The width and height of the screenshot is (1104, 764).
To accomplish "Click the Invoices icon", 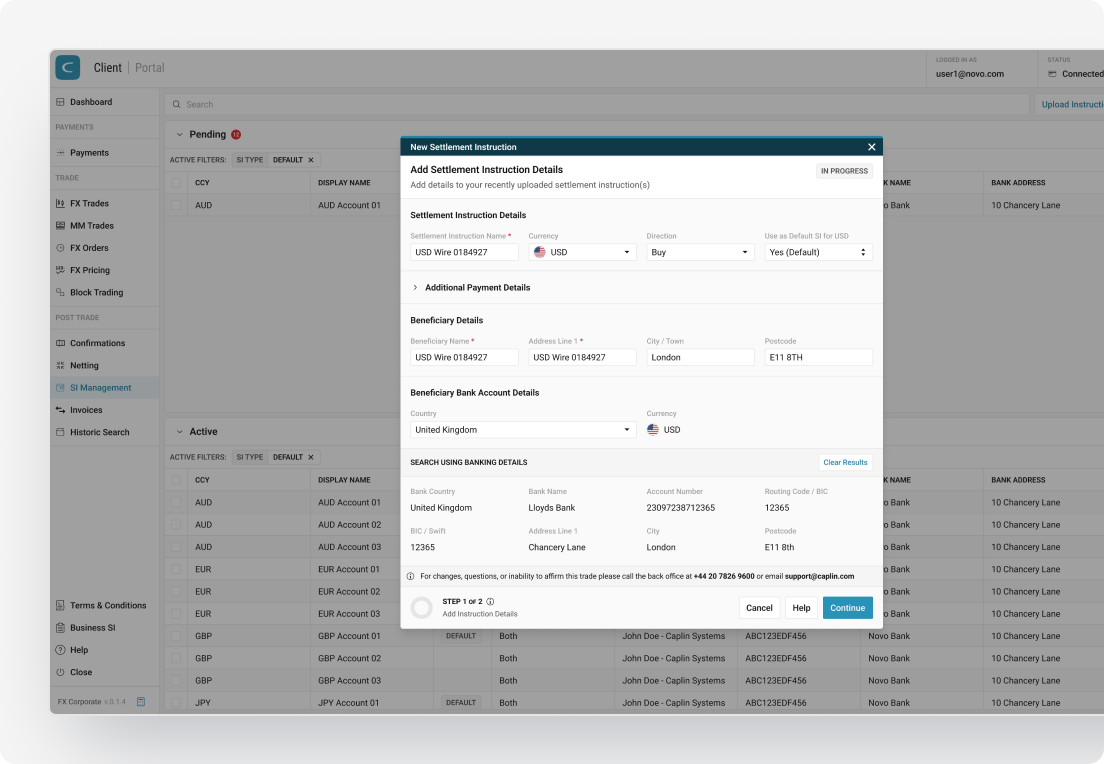I will click(61, 410).
